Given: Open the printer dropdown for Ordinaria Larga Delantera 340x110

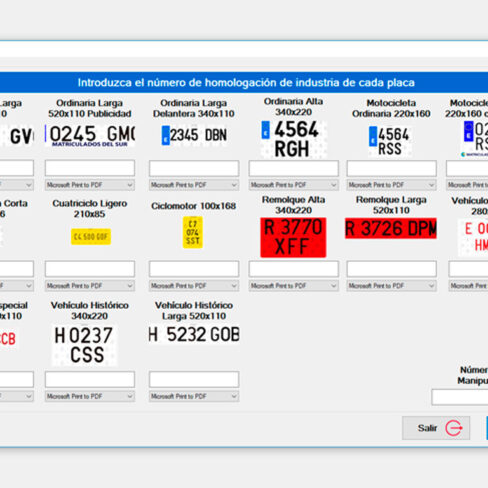Looking at the screenshot, I should [x=194, y=185].
